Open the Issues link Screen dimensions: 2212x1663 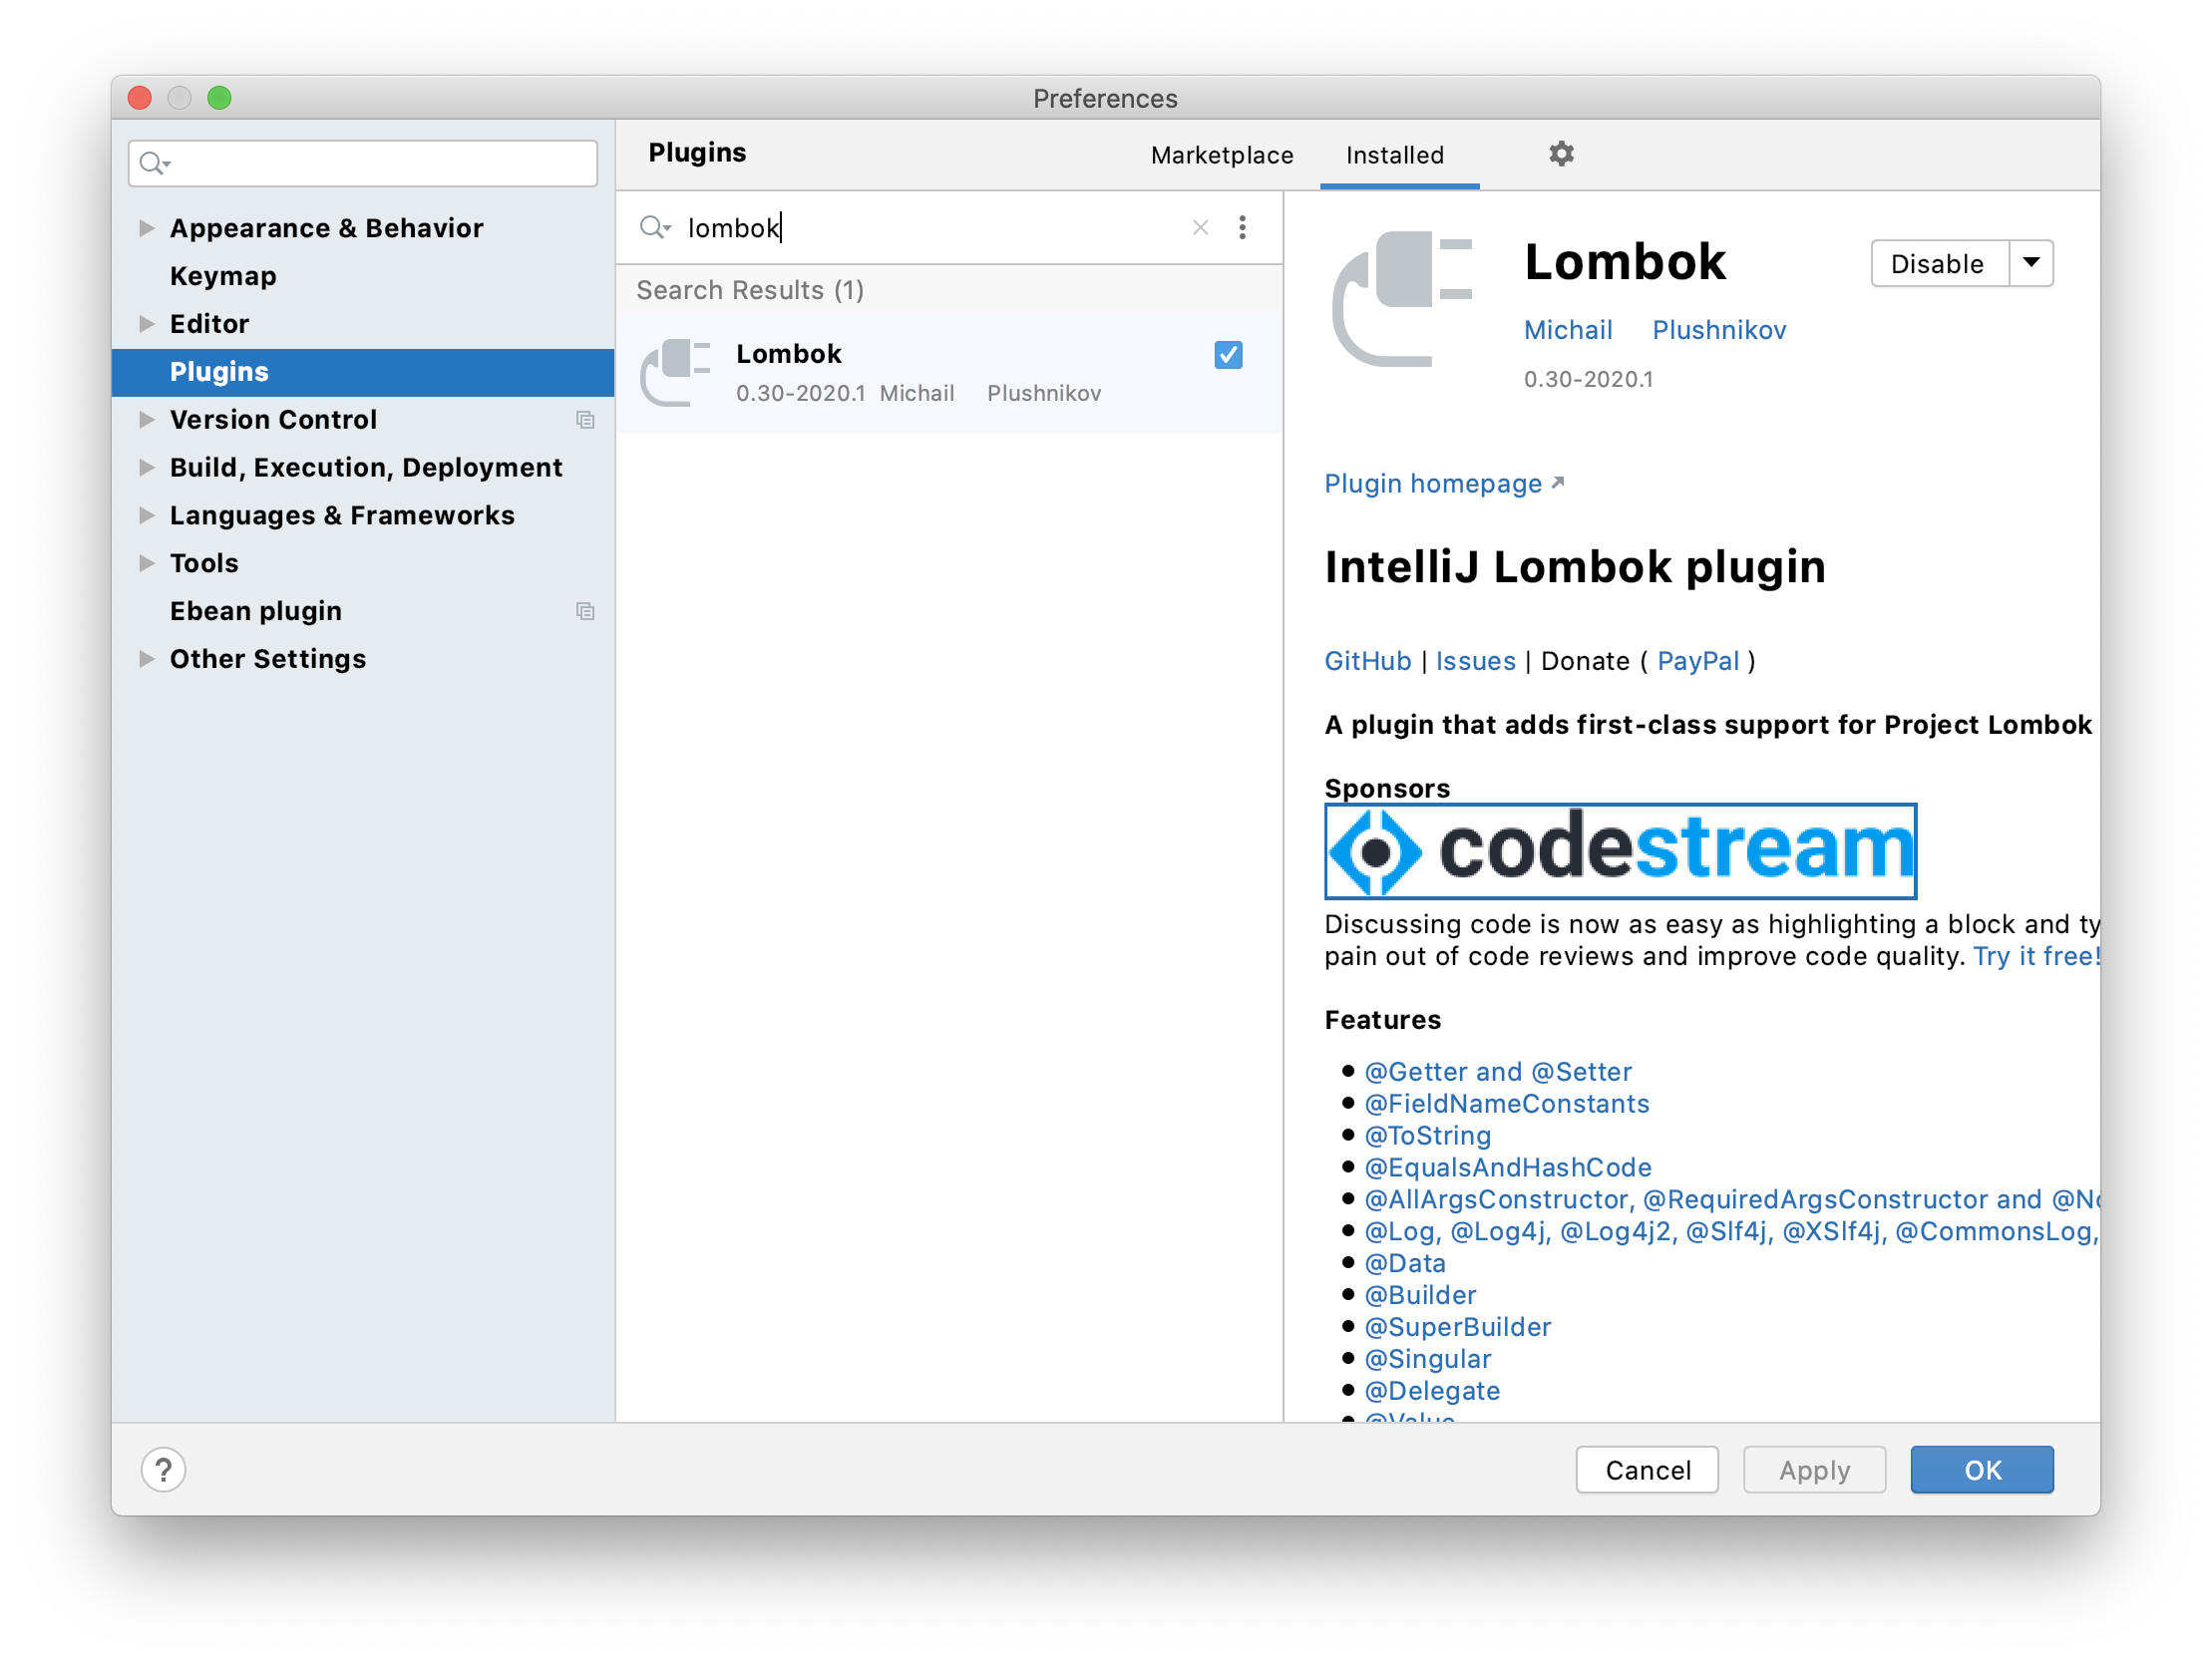coord(1475,661)
